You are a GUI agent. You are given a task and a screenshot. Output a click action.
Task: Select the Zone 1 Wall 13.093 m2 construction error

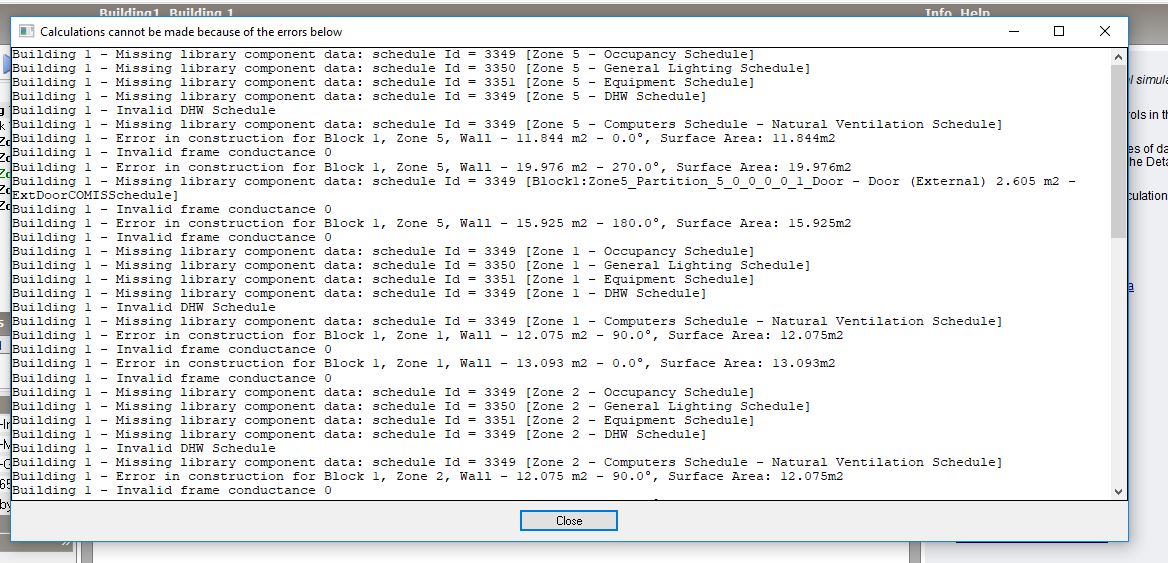[423, 364]
